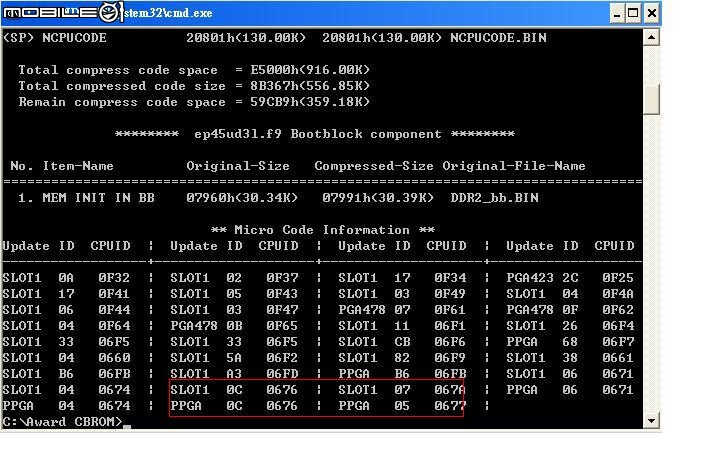Click the scroll up arrow of the console
This screenshot has height=450, width=720.
pyautogui.click(x=651, y=37)
